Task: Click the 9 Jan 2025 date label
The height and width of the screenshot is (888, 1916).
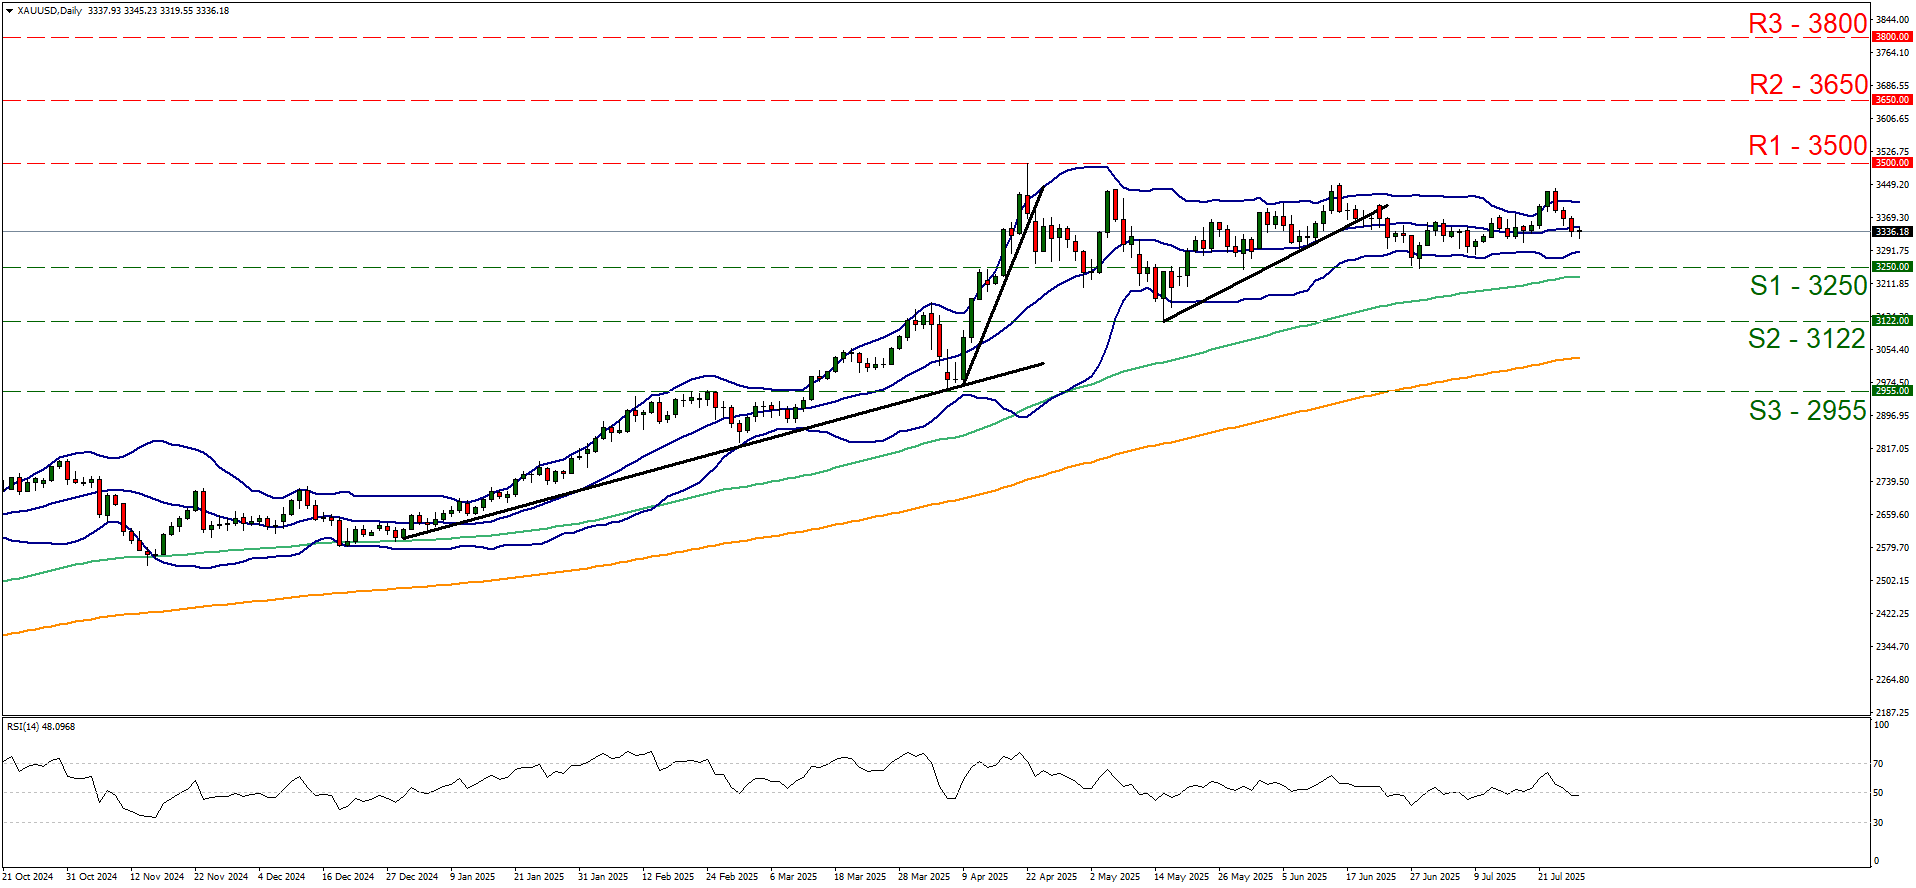Action: click(473, 877)
